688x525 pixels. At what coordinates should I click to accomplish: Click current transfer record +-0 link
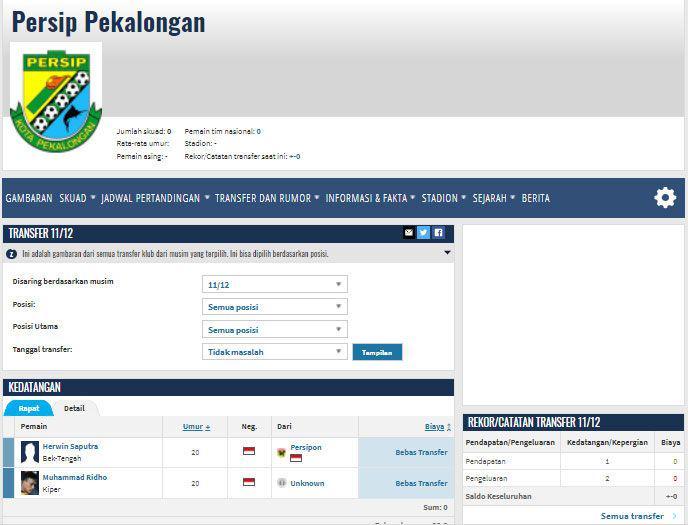pyautogui.click(x=294, y=156)
